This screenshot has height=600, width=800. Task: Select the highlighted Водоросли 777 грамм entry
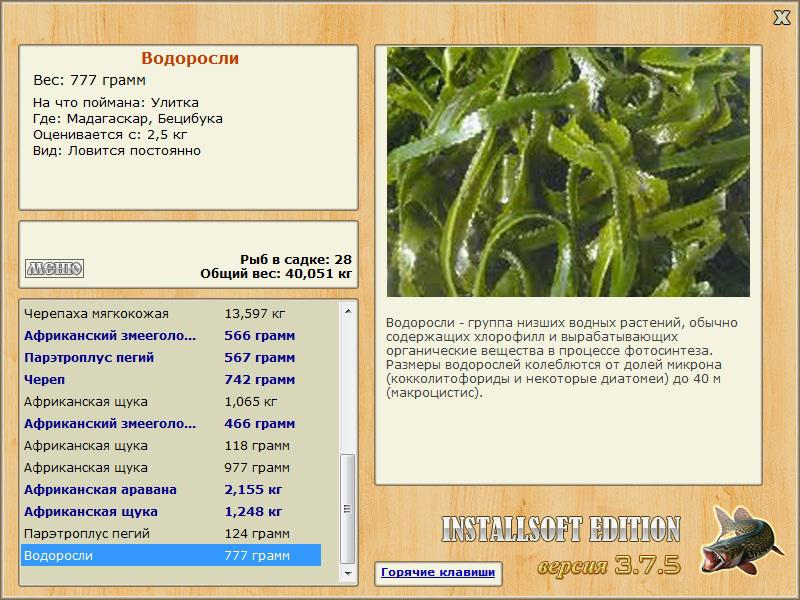tap(171, 555)
